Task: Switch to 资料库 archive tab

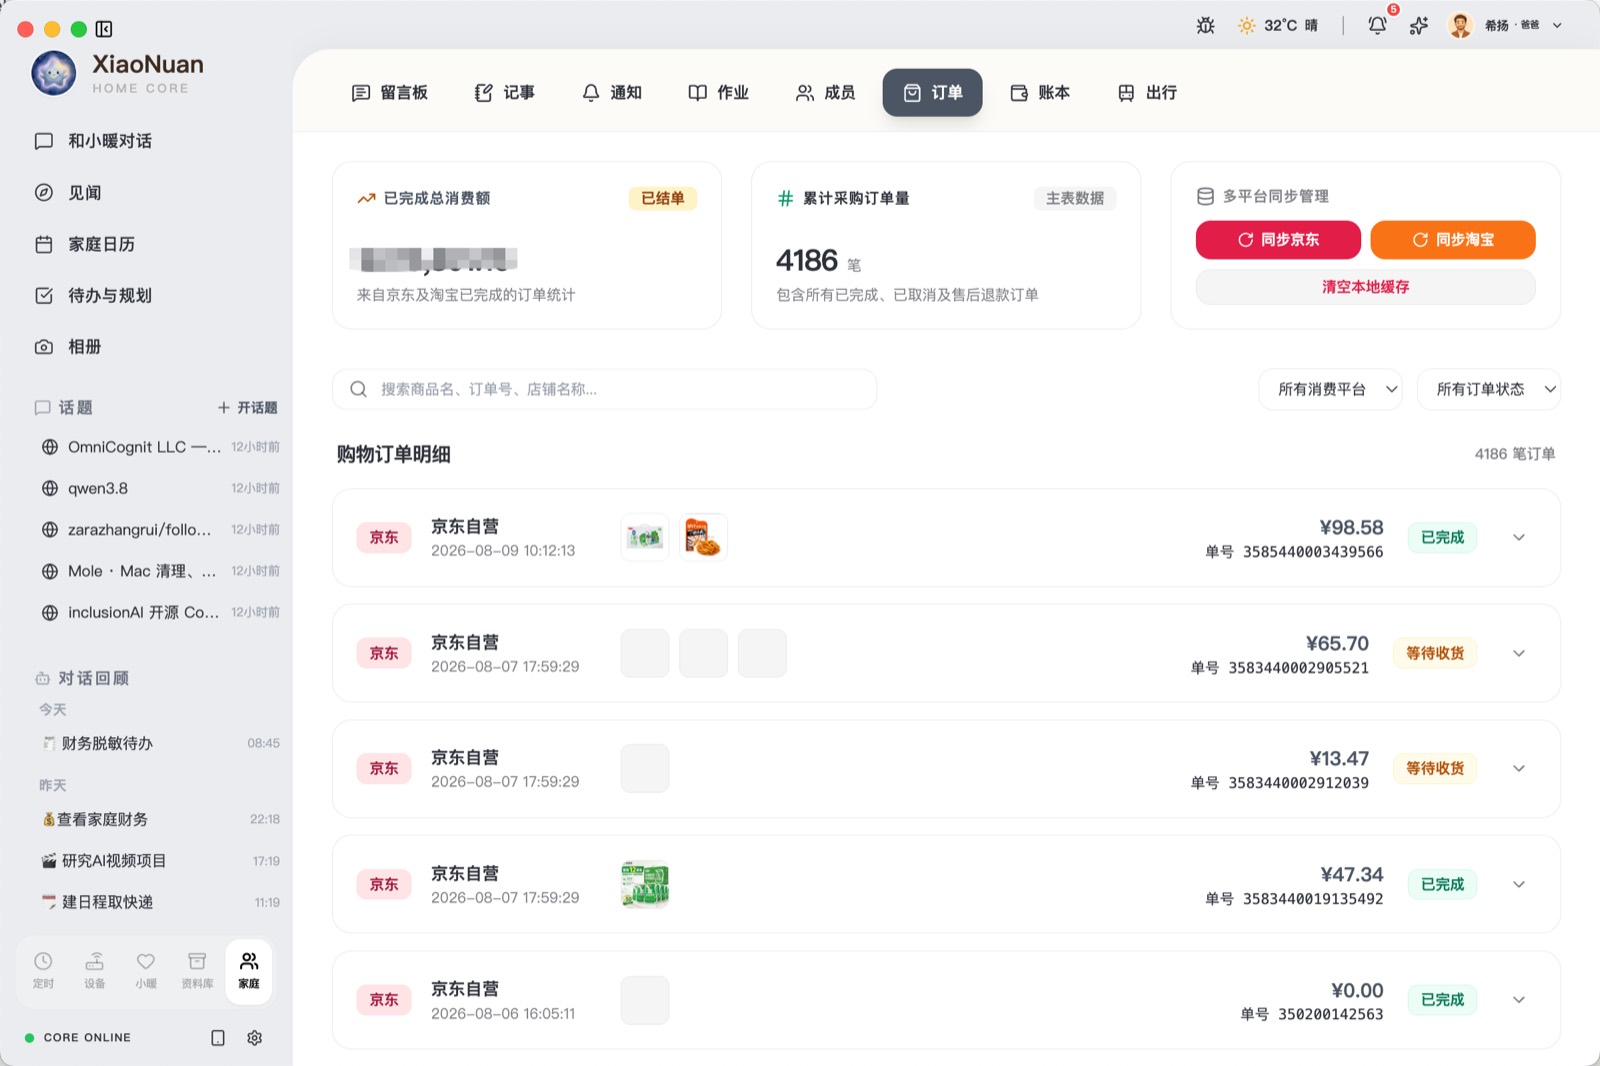Action: (198, 971)
